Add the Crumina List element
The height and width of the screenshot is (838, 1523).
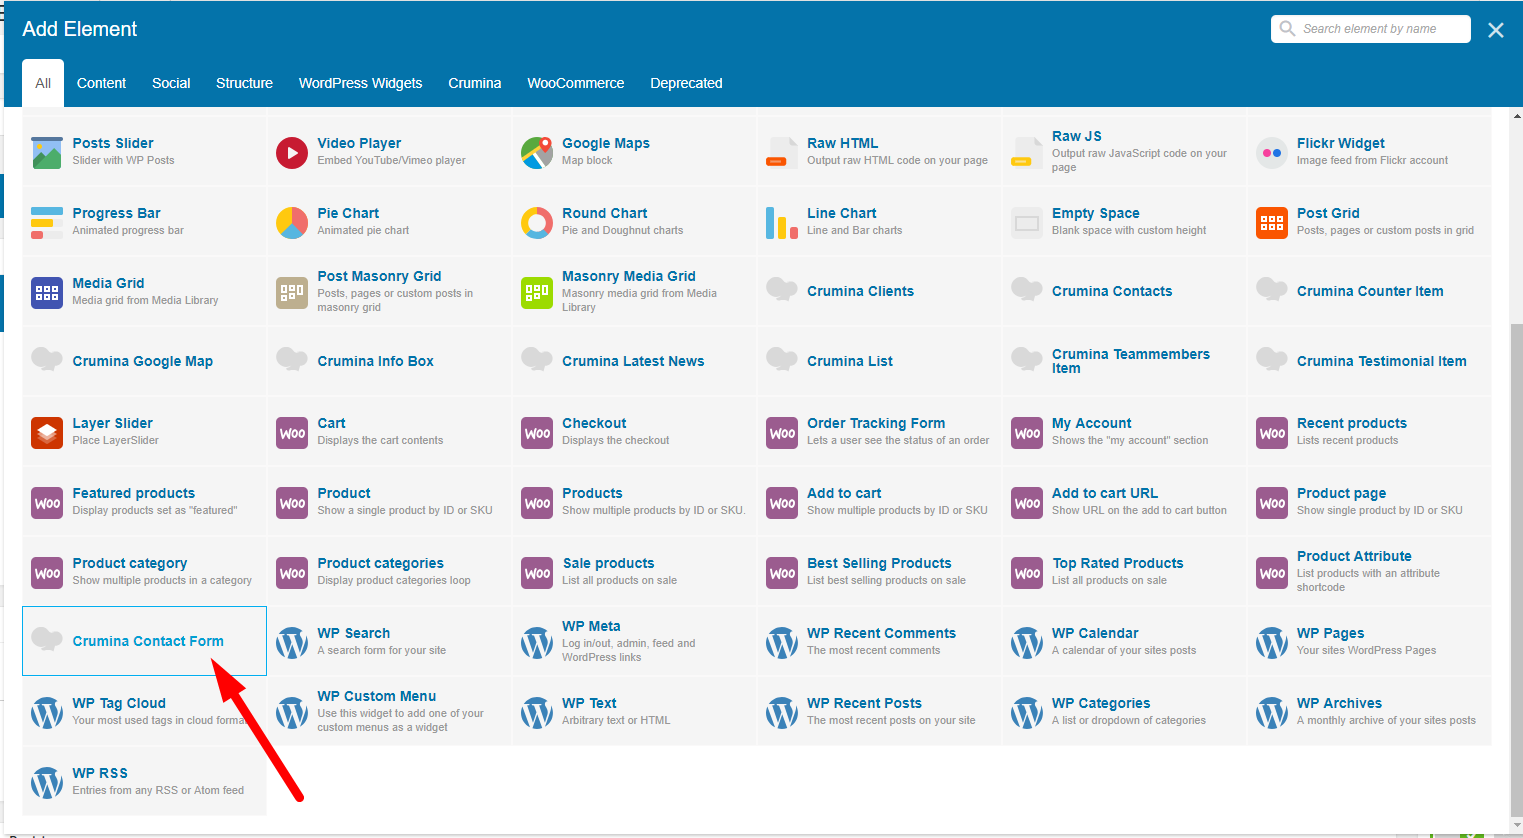pos(879,361)
